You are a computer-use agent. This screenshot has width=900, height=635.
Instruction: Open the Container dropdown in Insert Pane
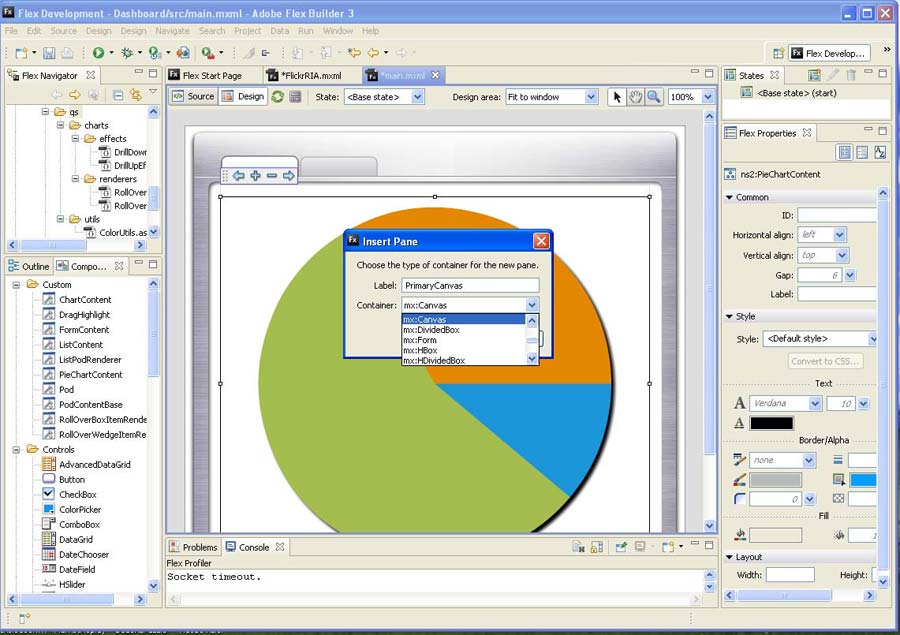coord(532,305)
